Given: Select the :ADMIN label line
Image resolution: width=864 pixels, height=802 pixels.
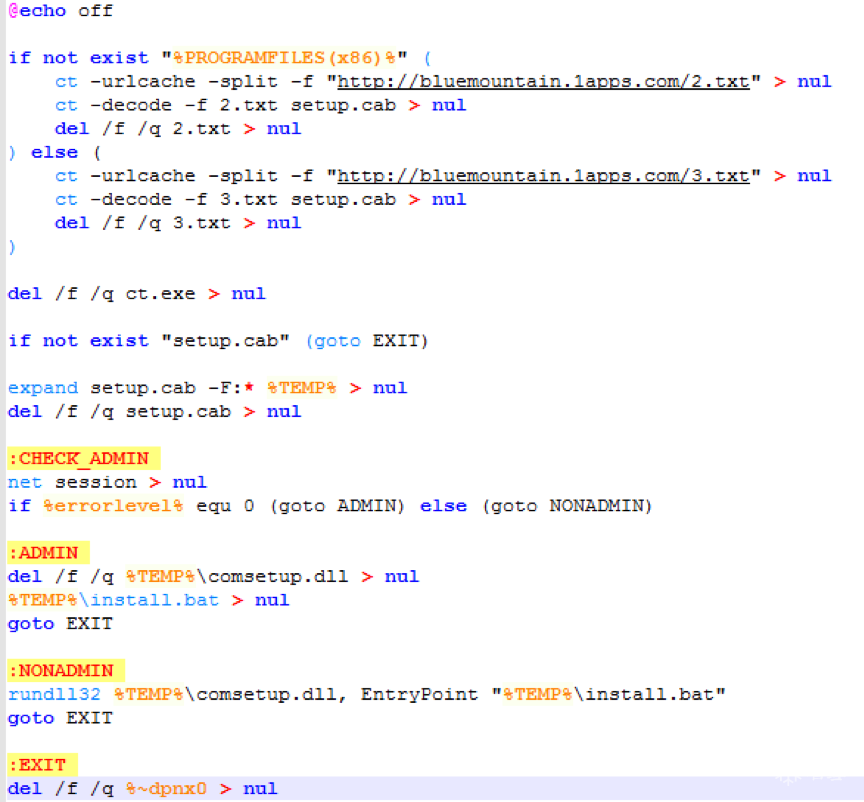Looking at the screenshot, I should (x=48, y=552).
